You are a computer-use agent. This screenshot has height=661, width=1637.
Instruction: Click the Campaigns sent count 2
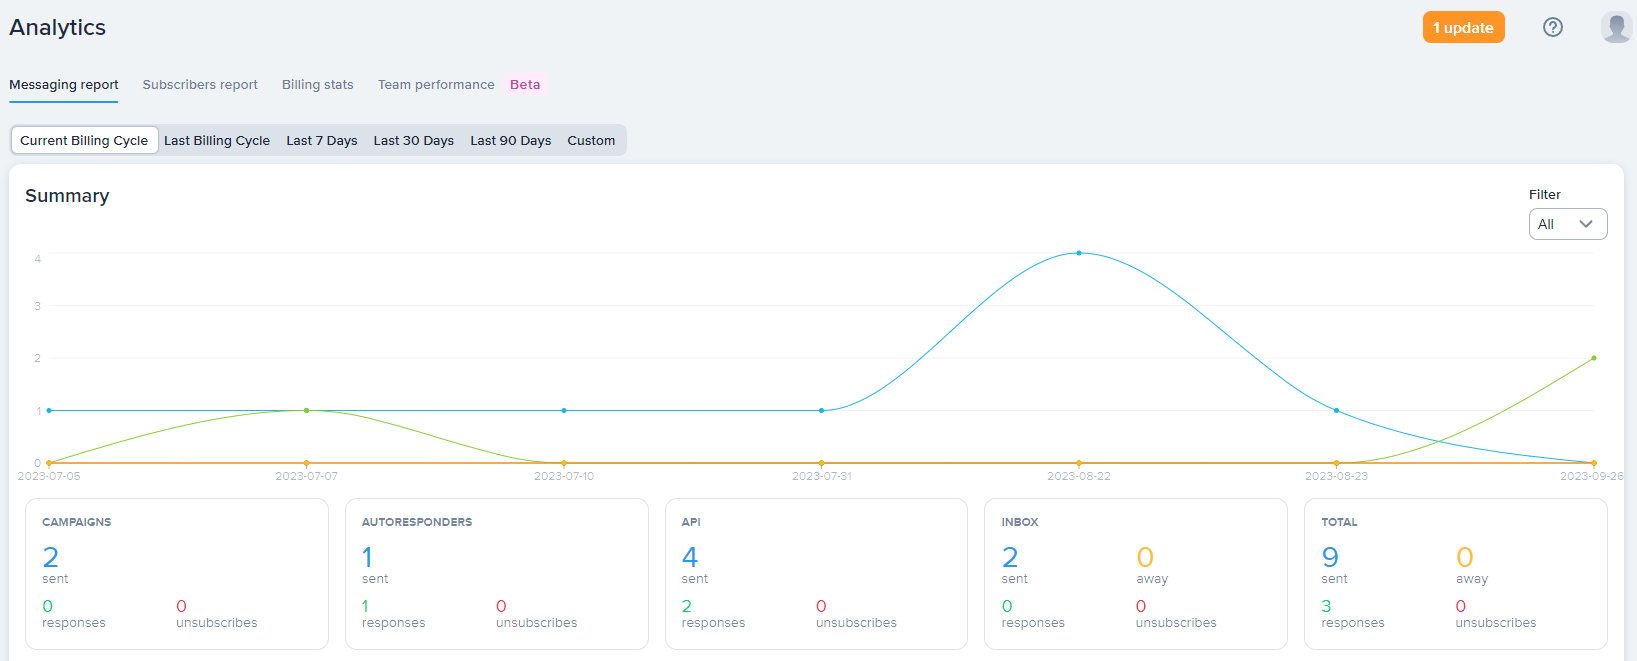51,557
